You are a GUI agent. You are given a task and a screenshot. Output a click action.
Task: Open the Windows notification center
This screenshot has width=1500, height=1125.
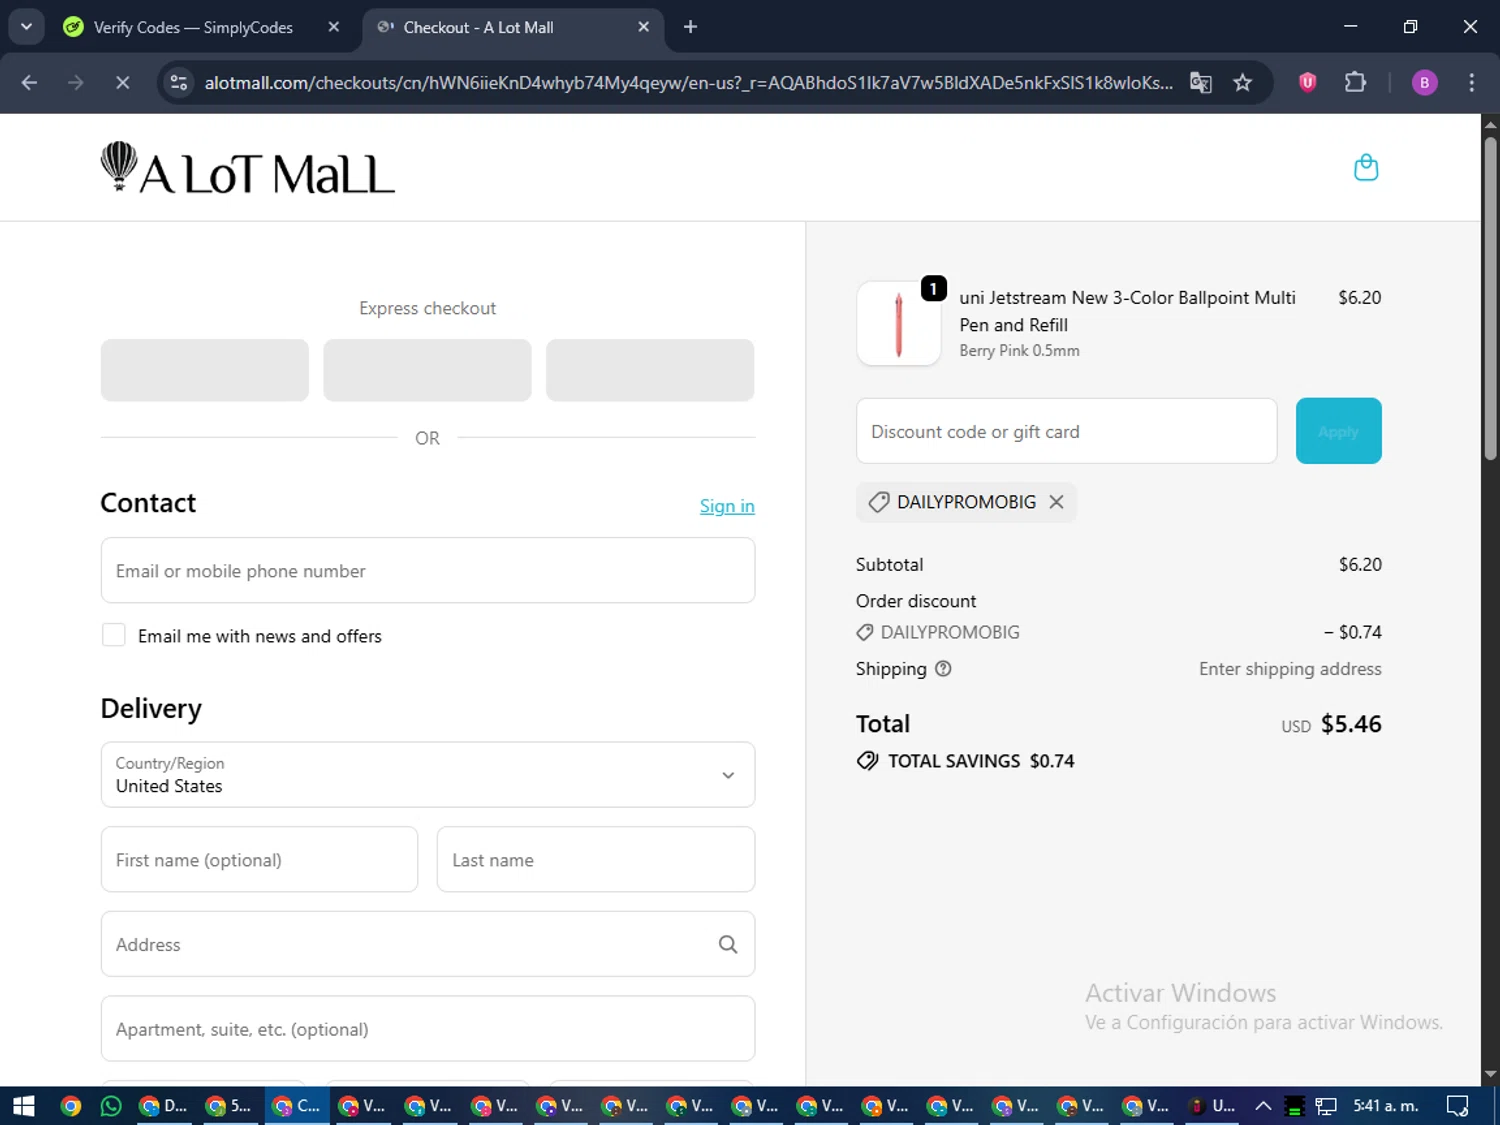point(1458,1106)
